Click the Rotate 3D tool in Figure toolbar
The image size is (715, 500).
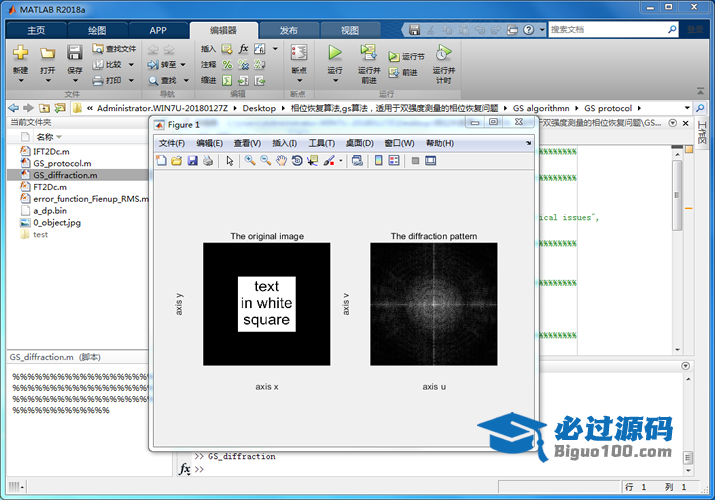click(x=297, y=160)
